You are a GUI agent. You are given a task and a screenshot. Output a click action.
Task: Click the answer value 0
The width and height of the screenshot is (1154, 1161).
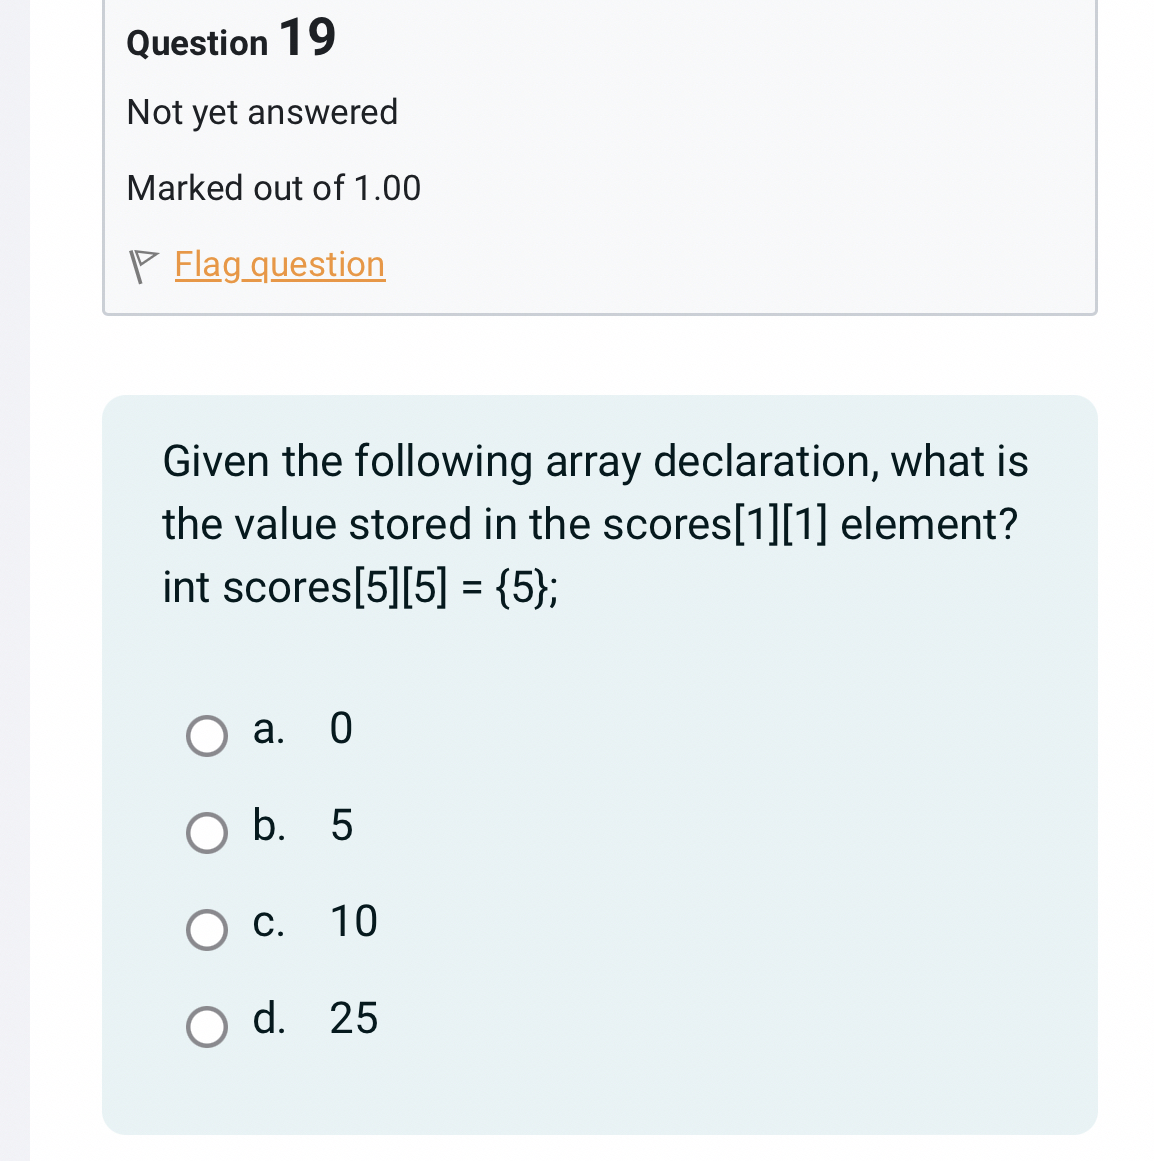click(341, 729)
